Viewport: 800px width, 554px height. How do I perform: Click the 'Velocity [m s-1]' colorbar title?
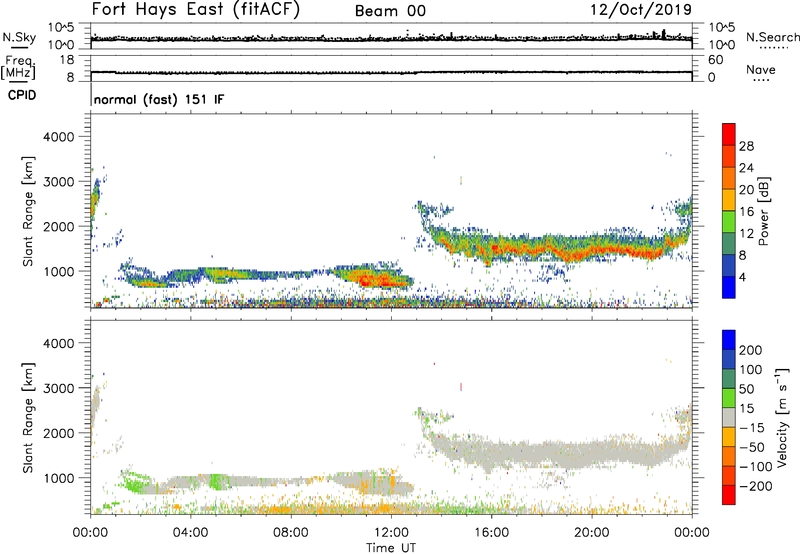point(782,417)
